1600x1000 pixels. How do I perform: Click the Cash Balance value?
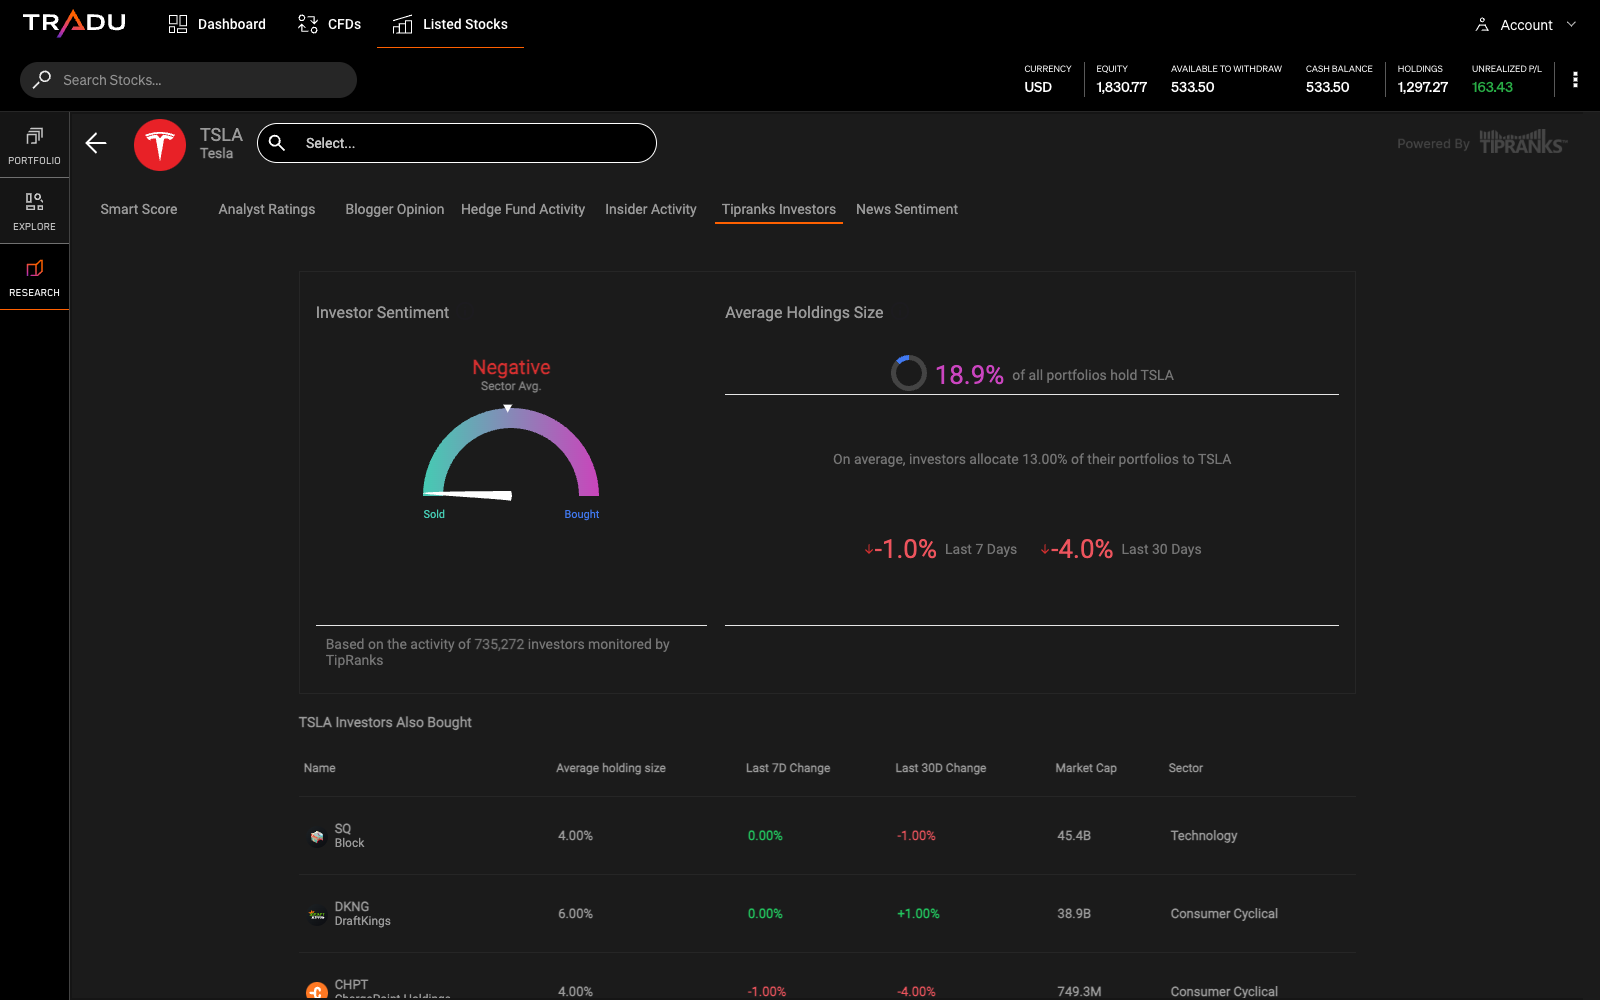(x=1328, y=87)
